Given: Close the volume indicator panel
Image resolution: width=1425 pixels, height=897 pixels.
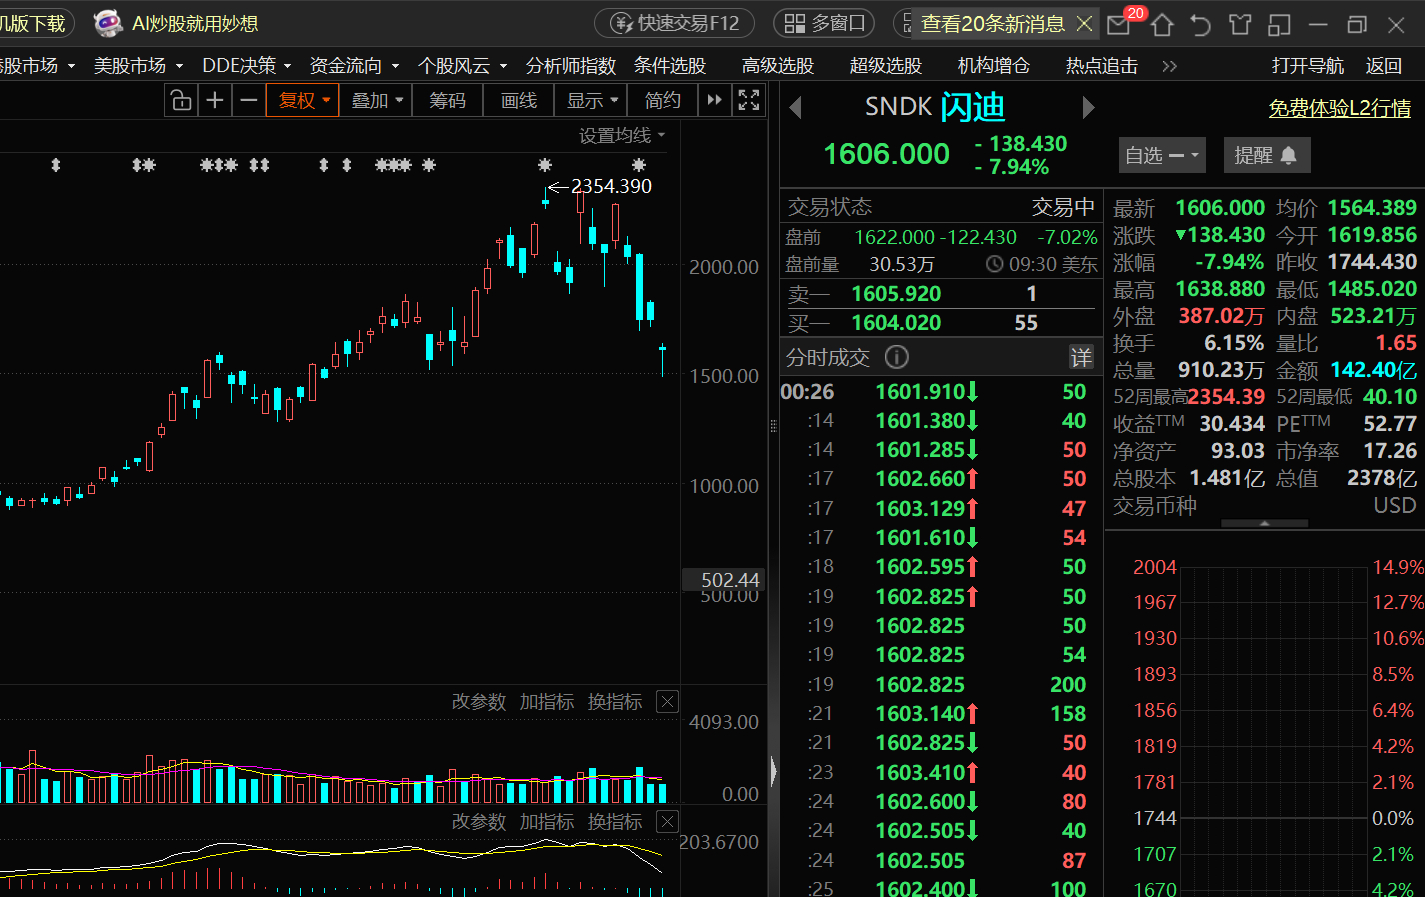Looking at the screenshot, I should pyautogui.click(x=668, y=702).
